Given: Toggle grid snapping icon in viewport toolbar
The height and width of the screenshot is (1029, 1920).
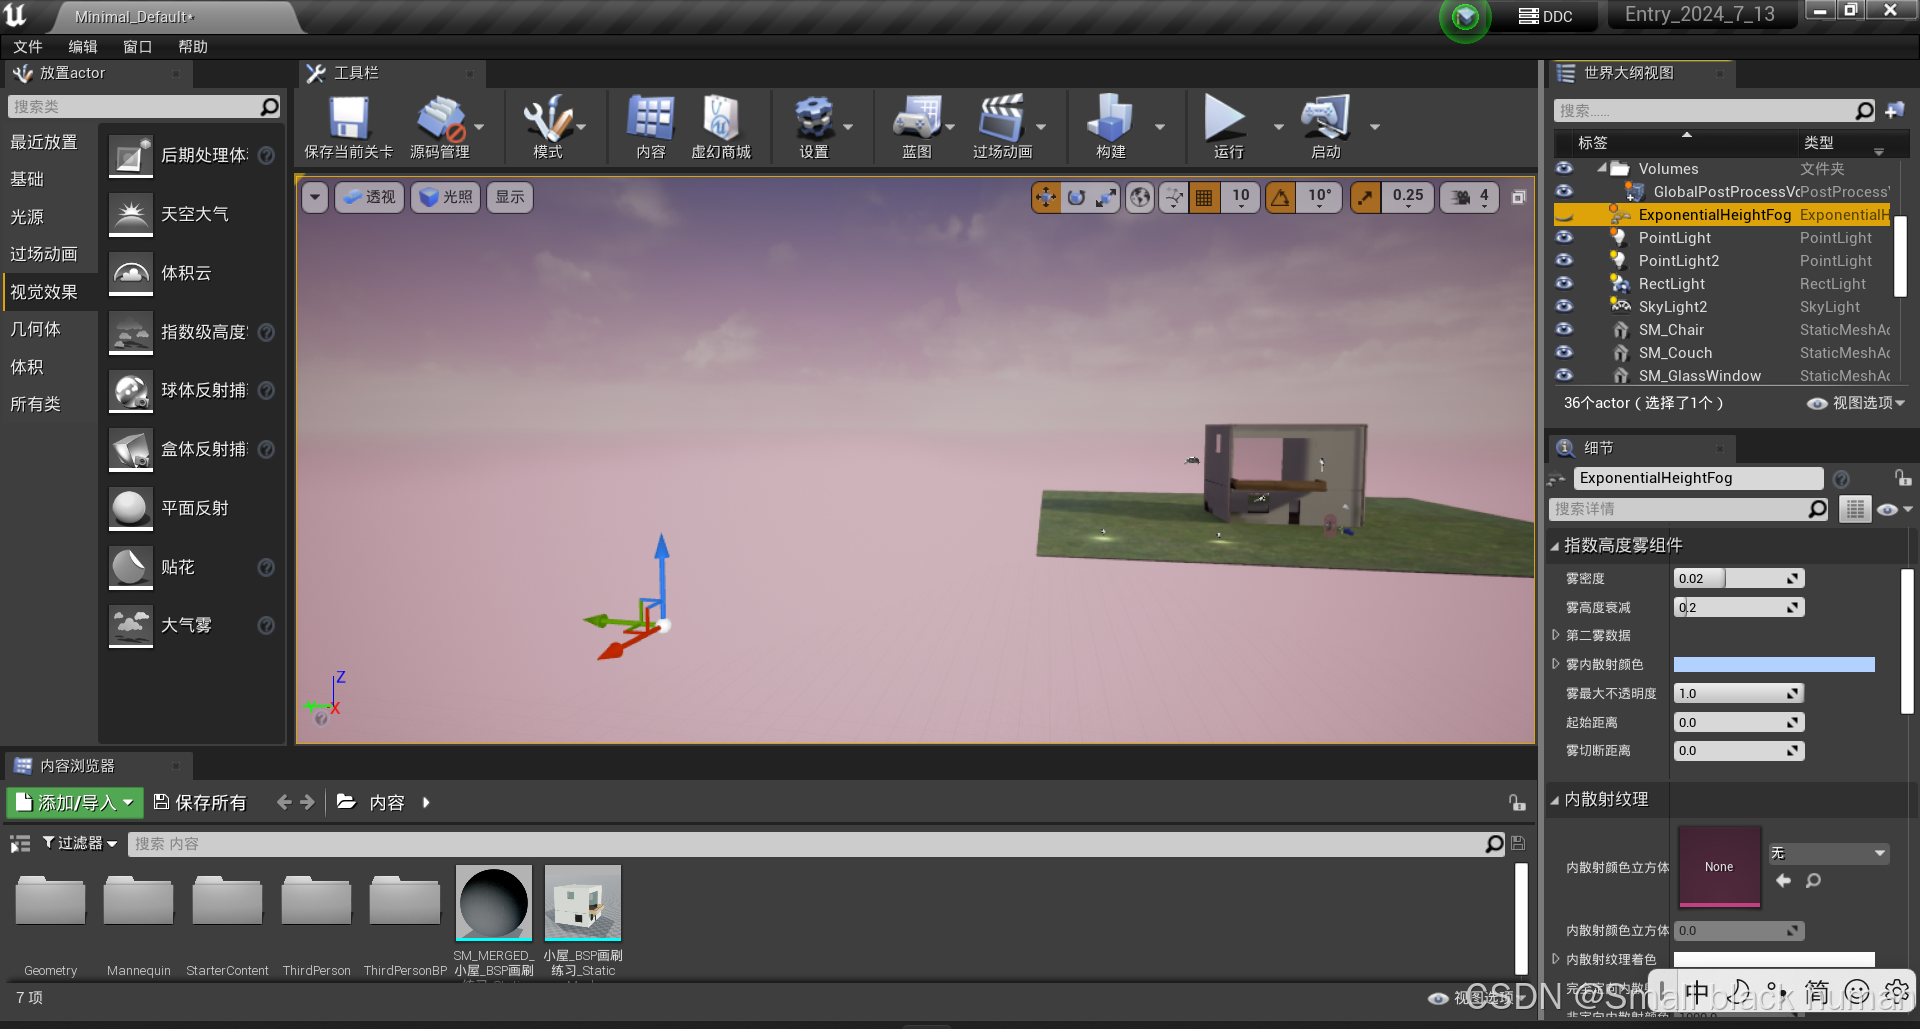Looking at the screenshot, I should [1204, 198].
